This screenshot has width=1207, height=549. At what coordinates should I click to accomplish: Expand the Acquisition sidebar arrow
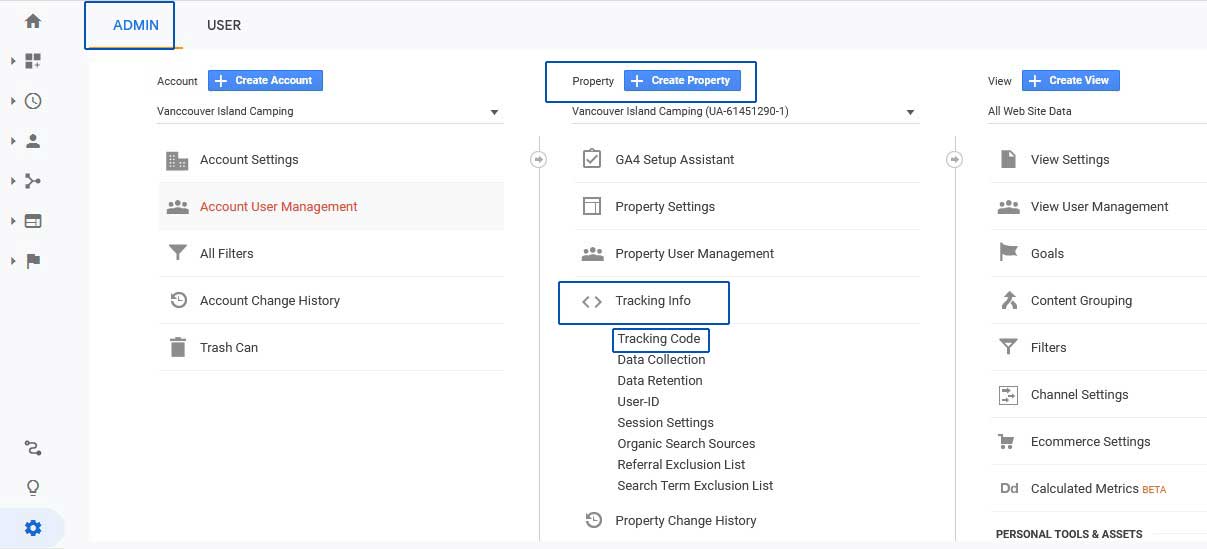pyautogui.click(x=13, y=181)
